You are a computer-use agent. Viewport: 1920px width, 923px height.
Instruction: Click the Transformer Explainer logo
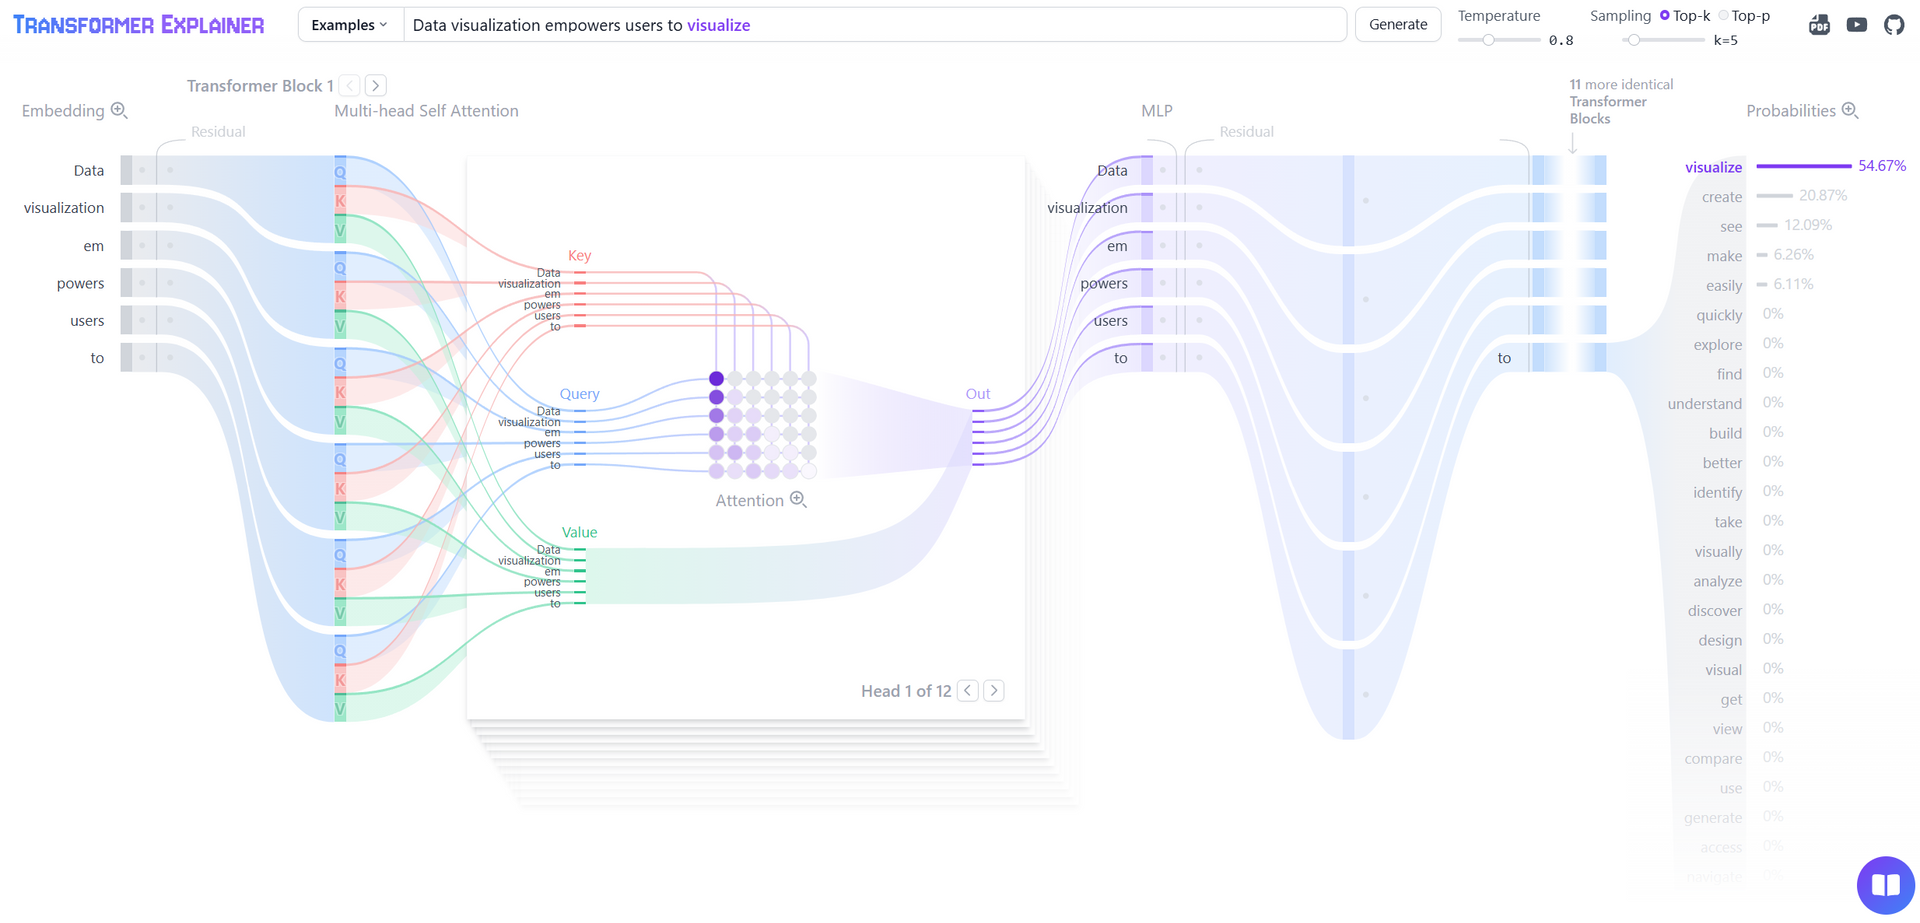pyautogui.click(x=139, y=25)
